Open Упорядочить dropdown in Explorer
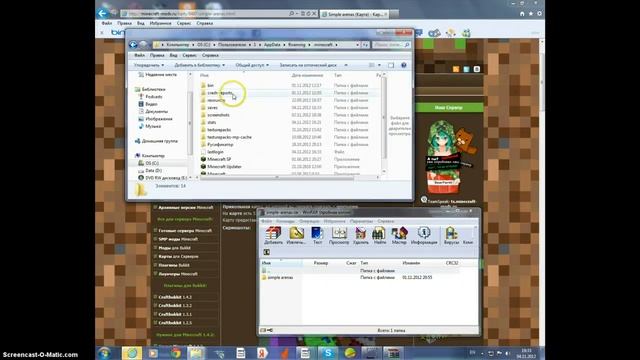The height and width of the screenshot is (360, 640). (149, 65)
